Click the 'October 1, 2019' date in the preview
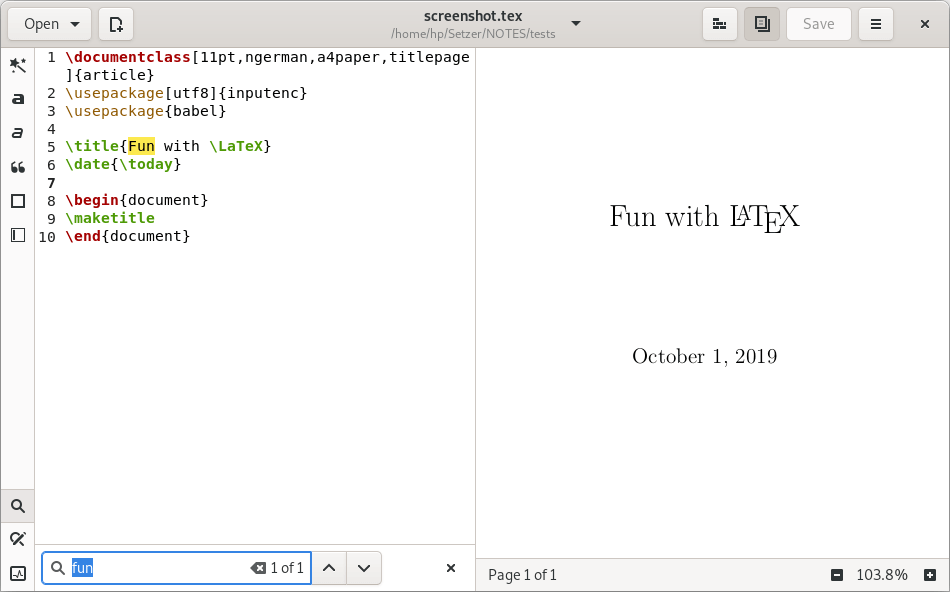The height and width of the screenshot is (592, 950). tap(705, 356)
